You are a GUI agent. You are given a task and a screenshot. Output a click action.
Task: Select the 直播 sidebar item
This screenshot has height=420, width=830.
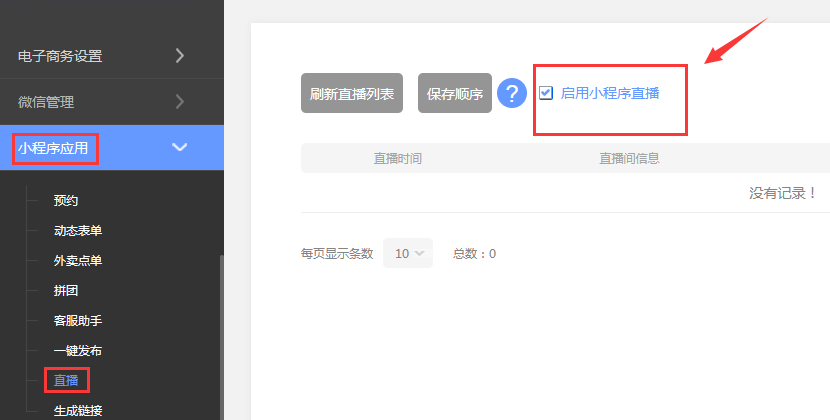click(x=66, y=380)
